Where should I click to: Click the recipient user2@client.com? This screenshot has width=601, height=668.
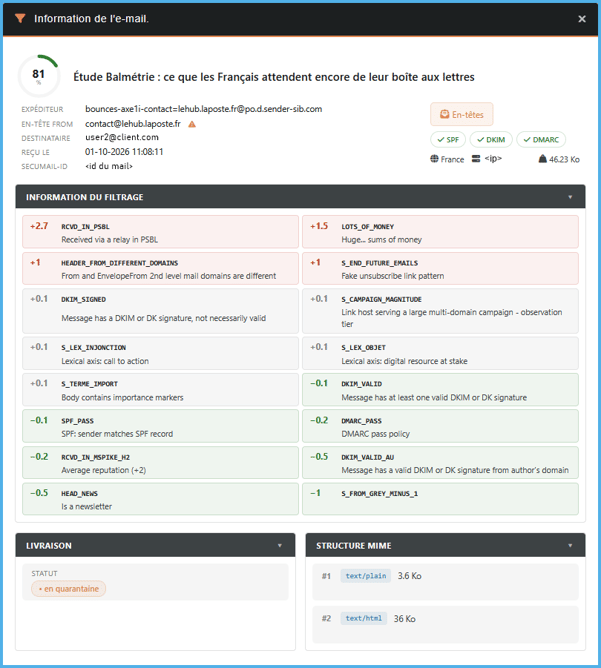click(x=122, y=137)
